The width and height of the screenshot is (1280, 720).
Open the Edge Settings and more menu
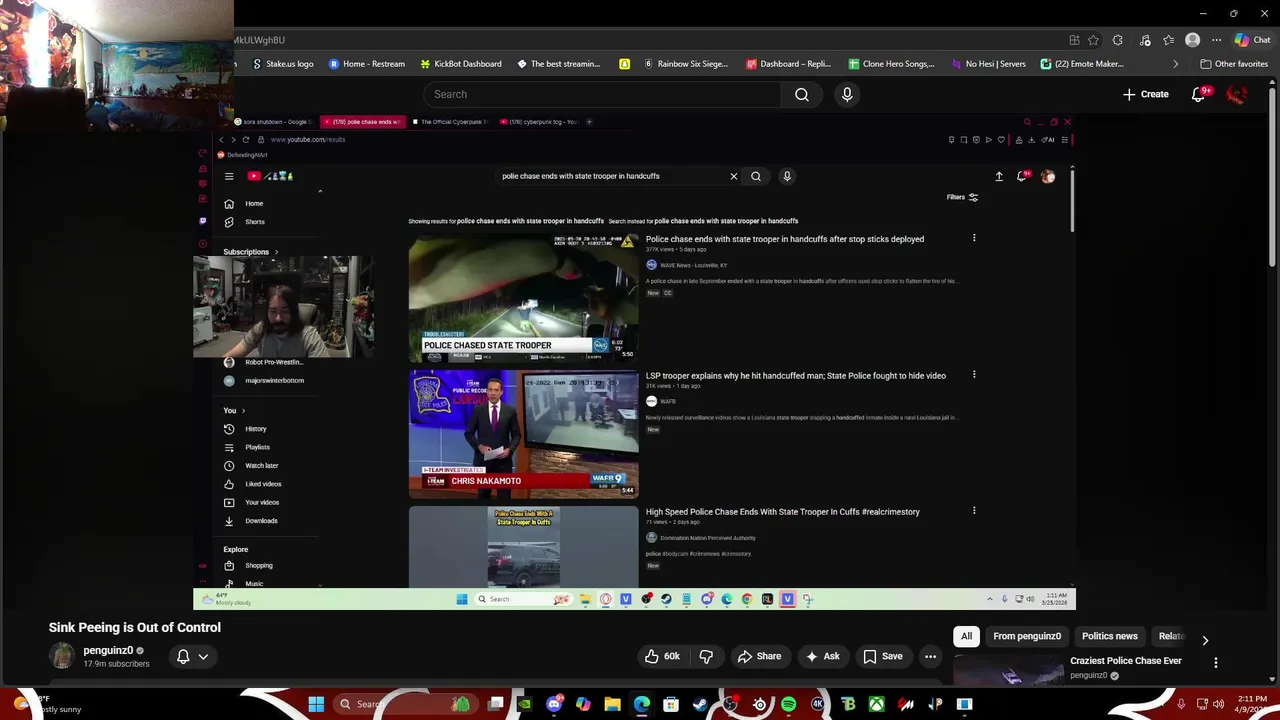[1216, 40]
